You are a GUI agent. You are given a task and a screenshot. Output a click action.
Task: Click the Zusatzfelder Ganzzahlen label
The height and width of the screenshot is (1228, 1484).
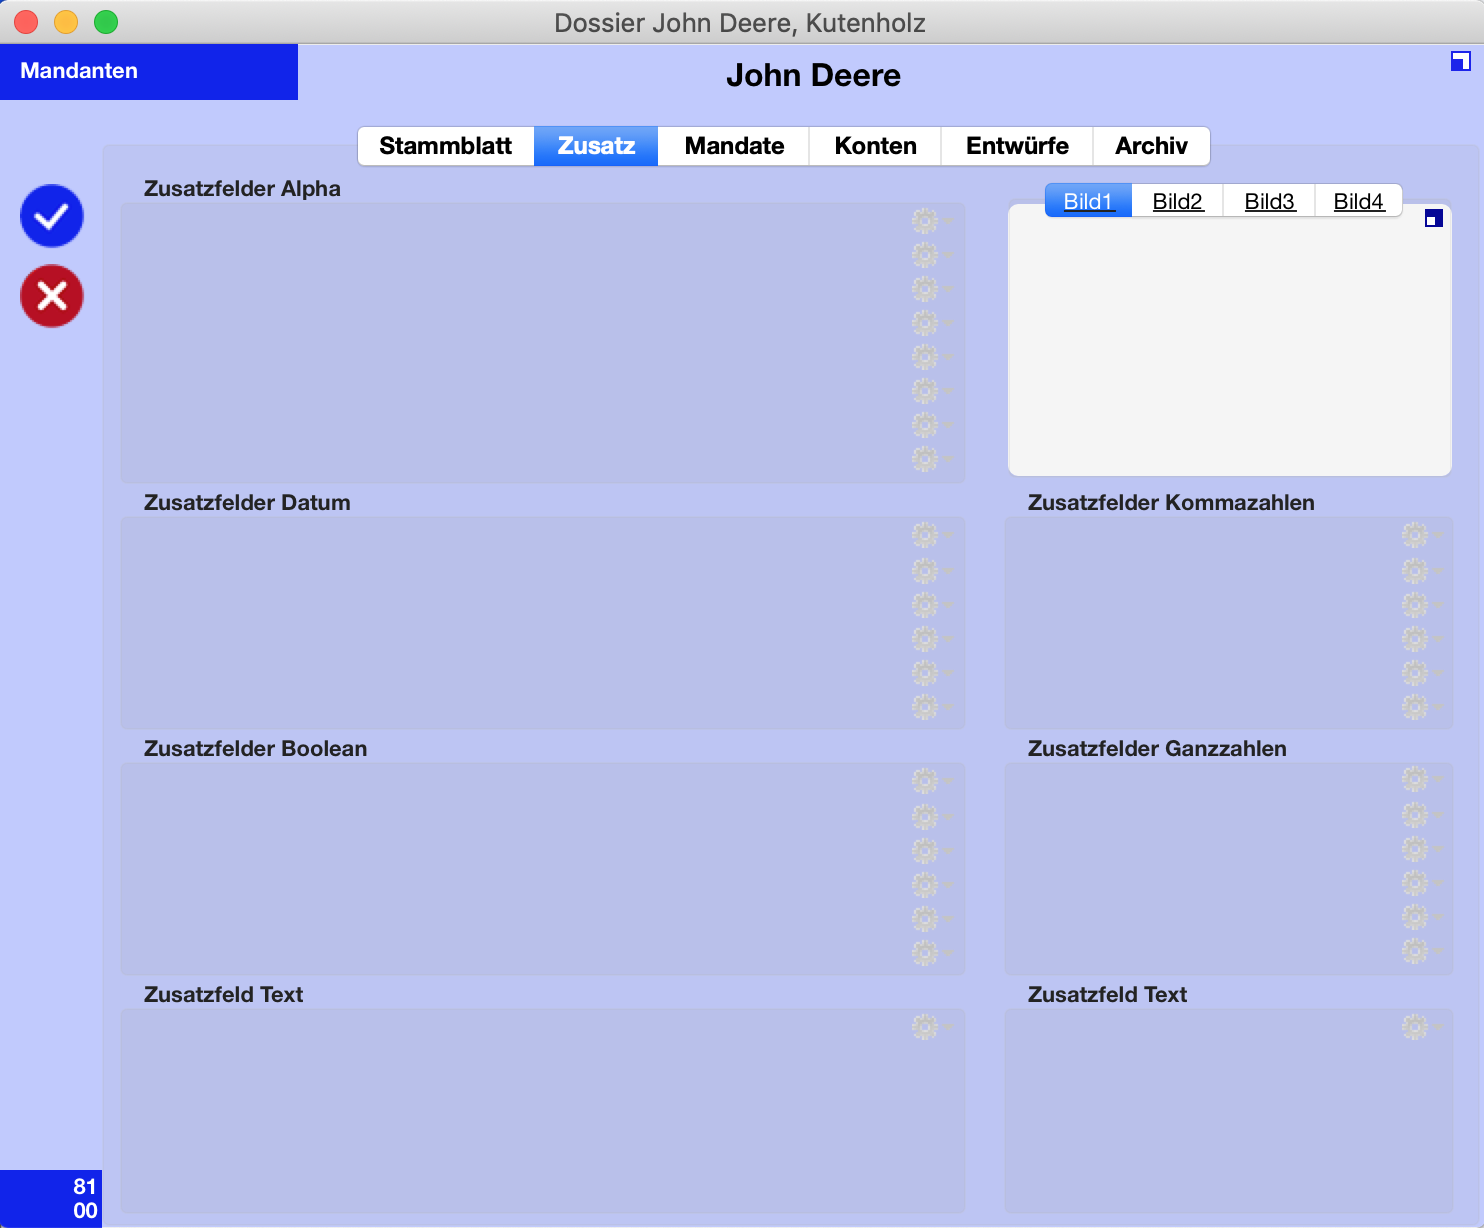point(1157,749)
